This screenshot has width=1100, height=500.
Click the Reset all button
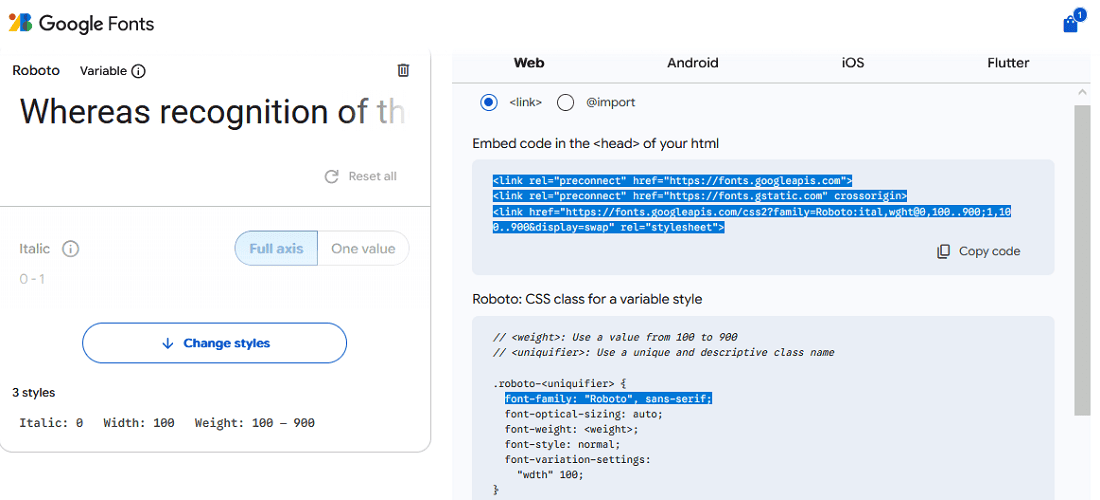(361, 176)
